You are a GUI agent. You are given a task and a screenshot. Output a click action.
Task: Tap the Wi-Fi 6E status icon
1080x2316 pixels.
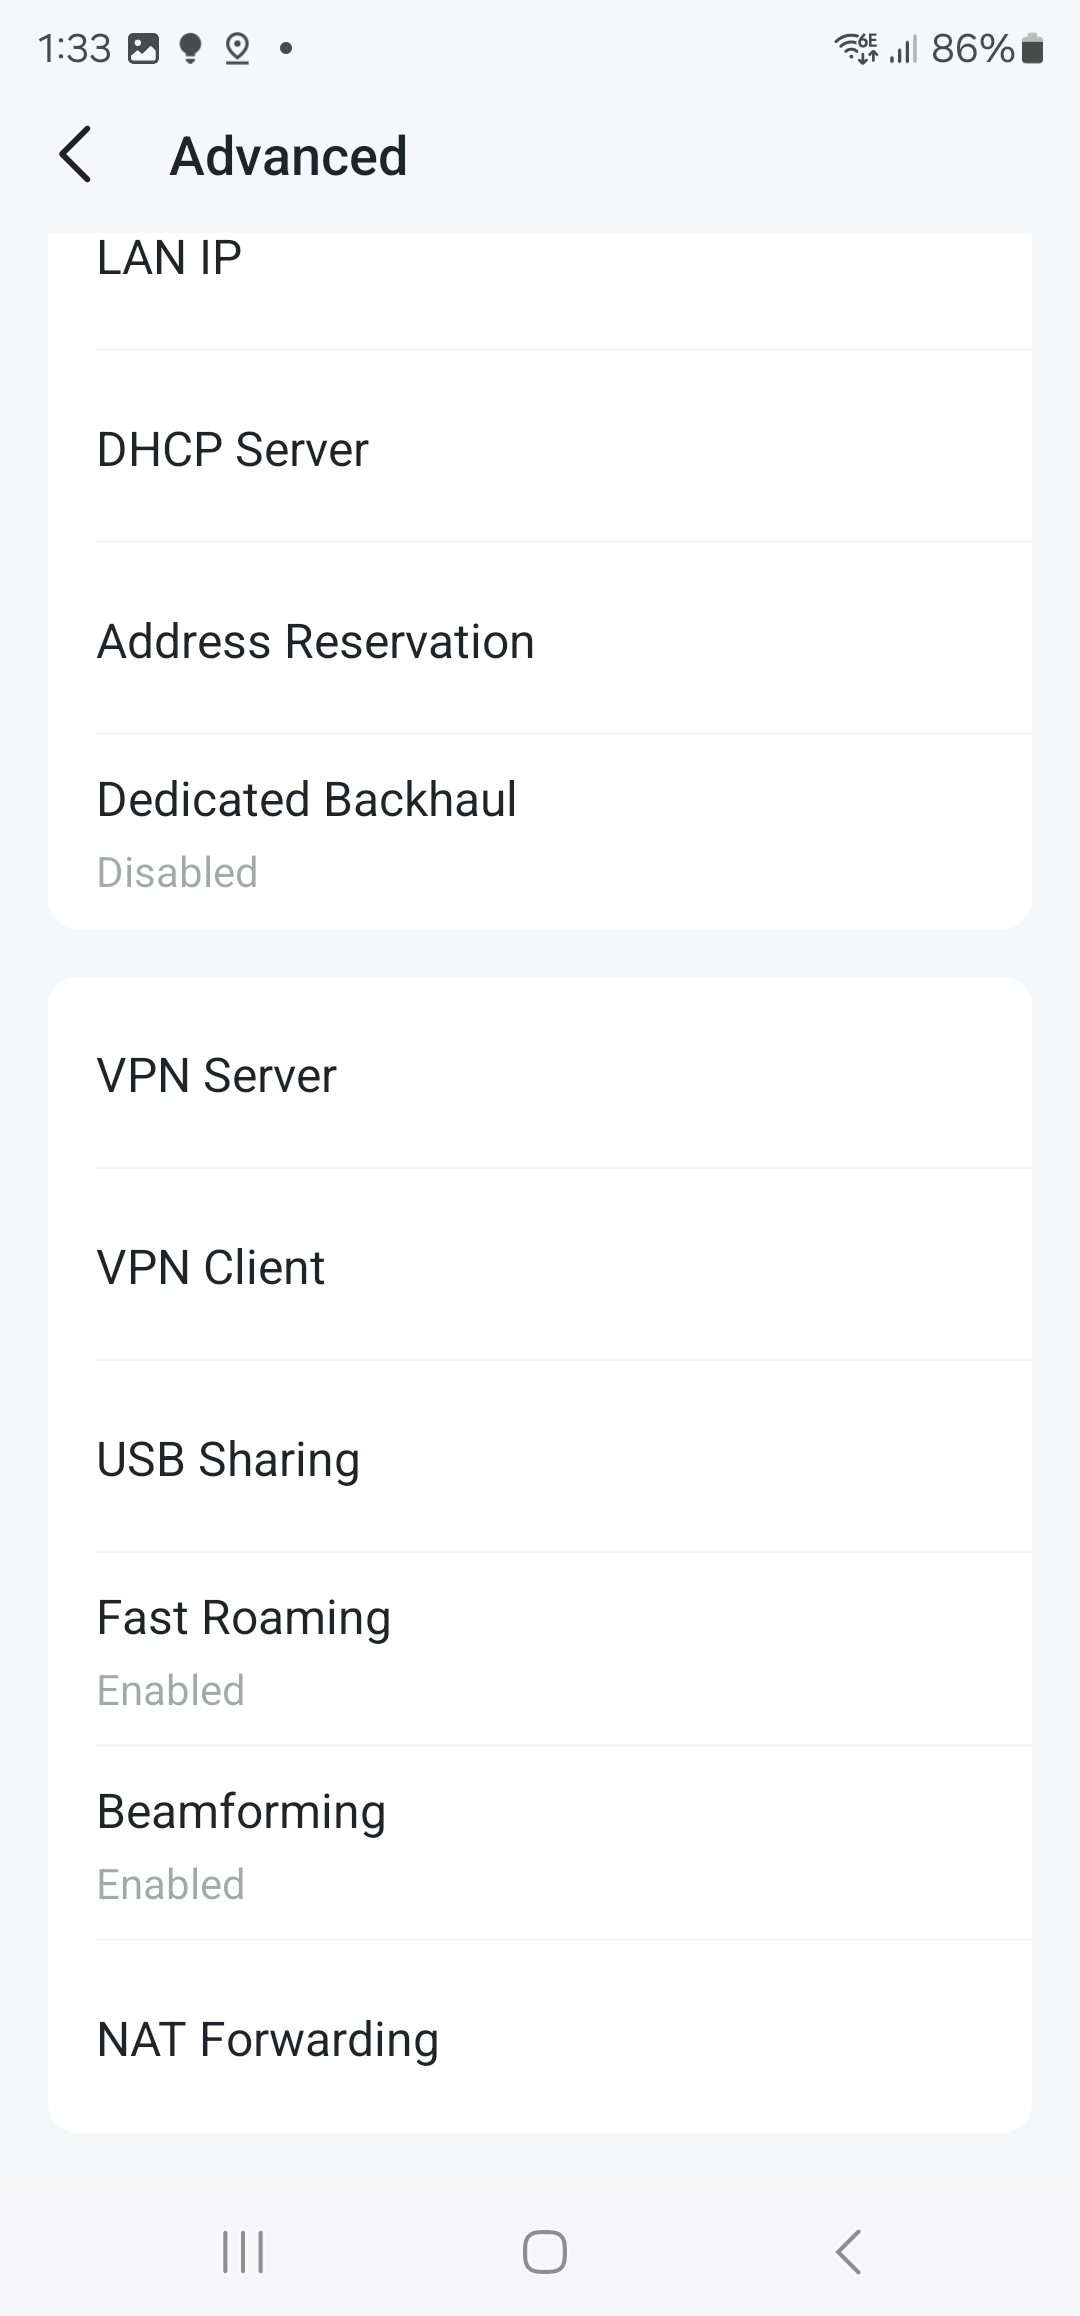[856, 47]
